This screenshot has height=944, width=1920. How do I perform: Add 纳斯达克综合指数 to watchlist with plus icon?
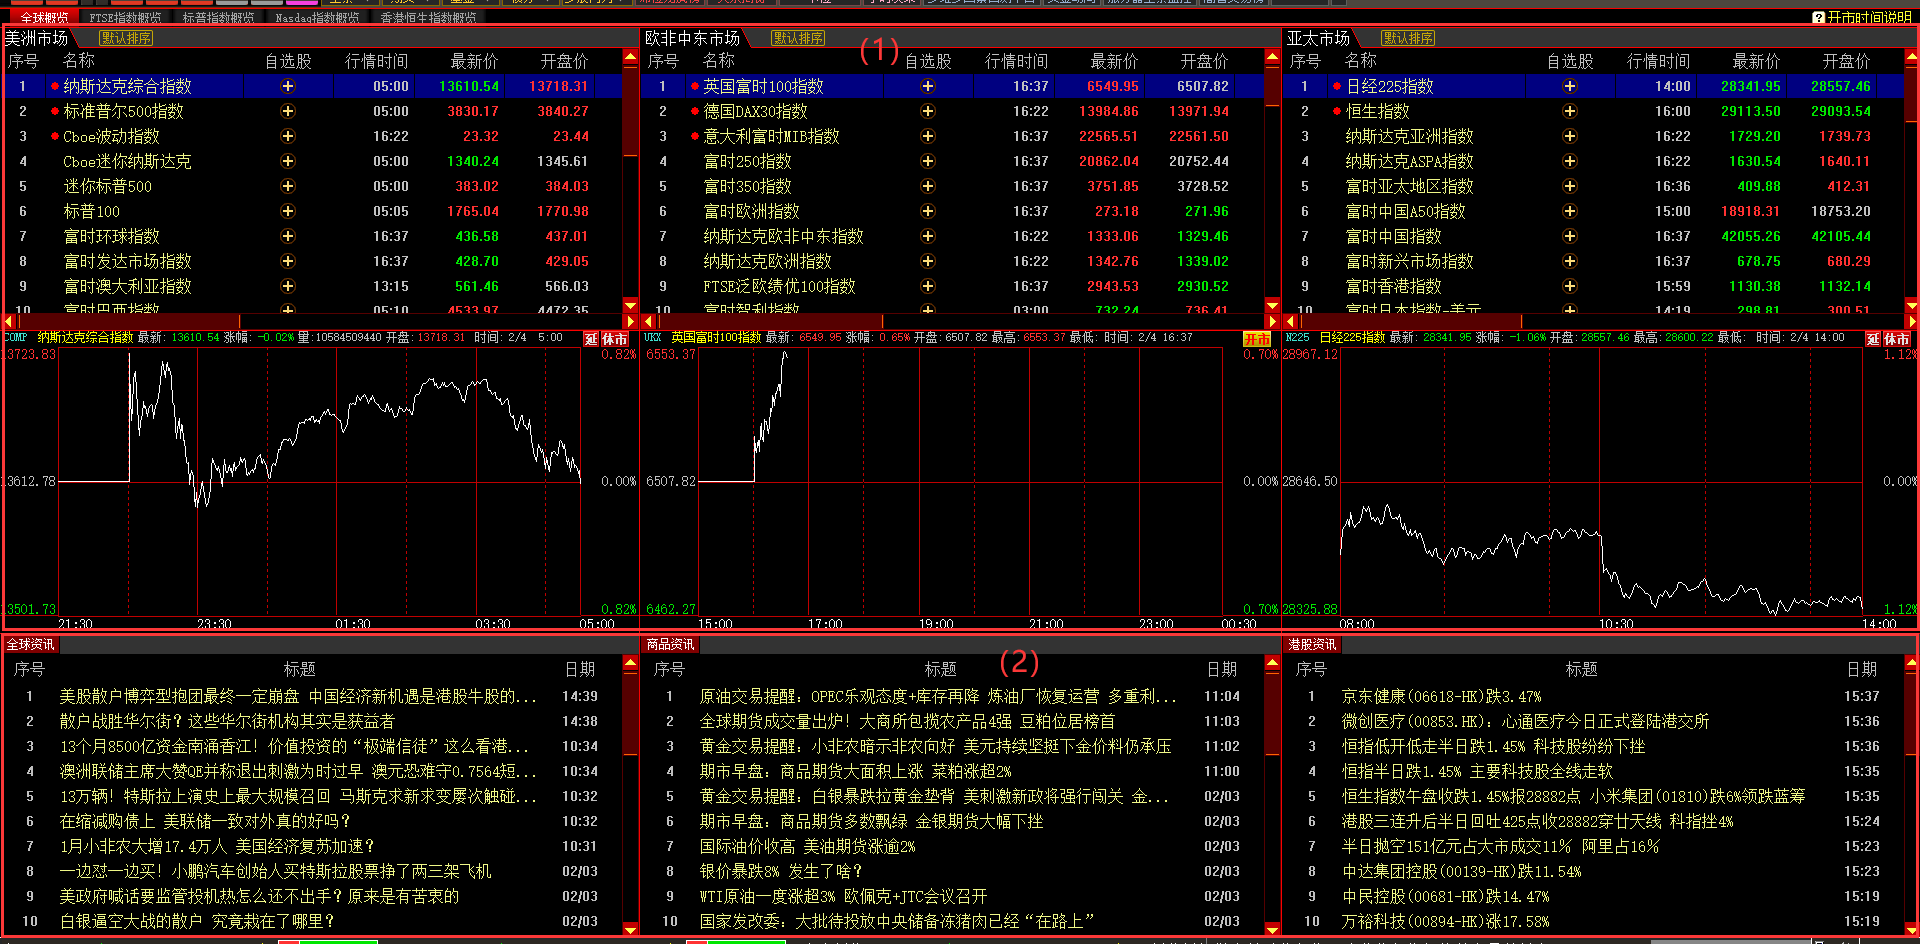pos(288,86)
